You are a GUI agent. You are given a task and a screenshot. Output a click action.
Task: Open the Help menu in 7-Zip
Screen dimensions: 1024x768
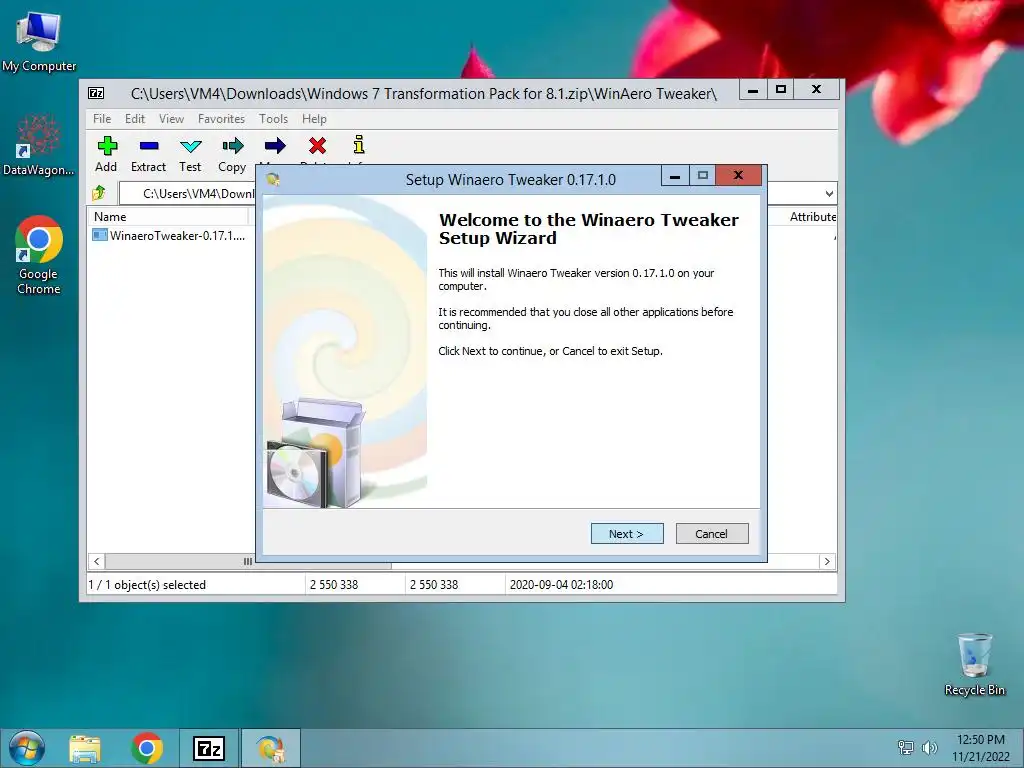point(314,119)
